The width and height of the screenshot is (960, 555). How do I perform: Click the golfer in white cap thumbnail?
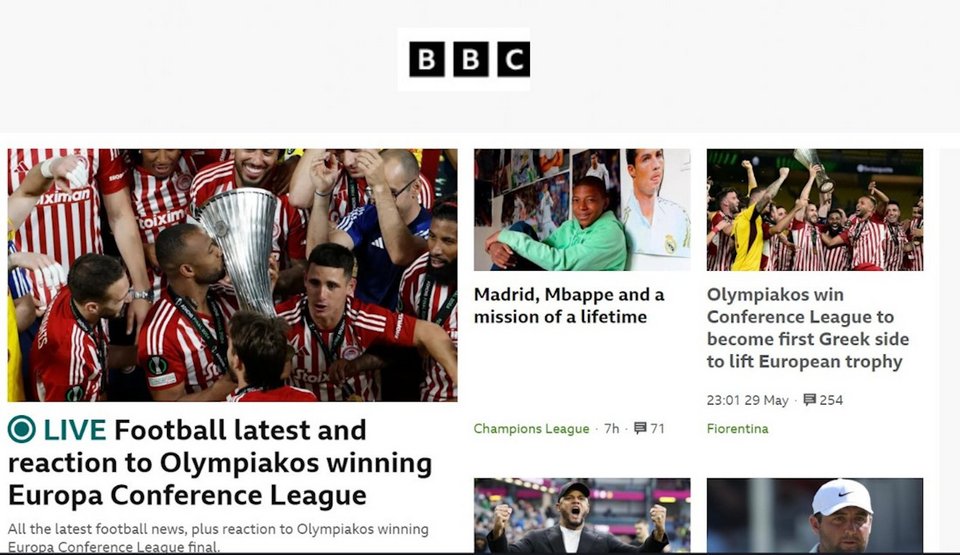815,516
